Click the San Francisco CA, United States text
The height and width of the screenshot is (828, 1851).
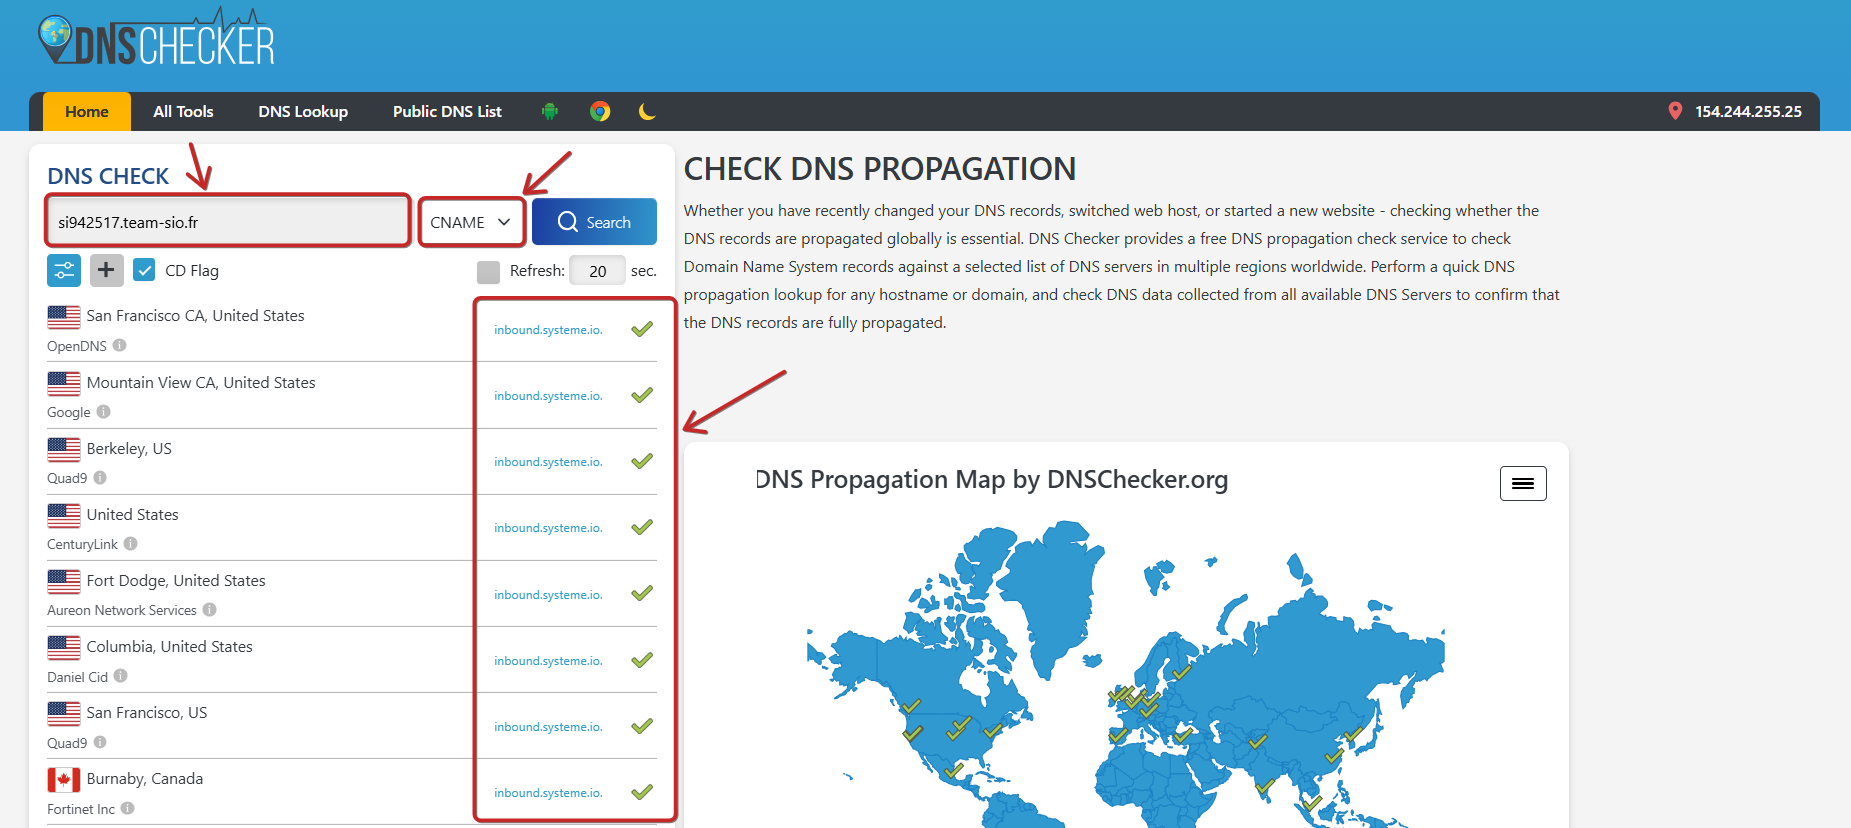pos(195,315)
